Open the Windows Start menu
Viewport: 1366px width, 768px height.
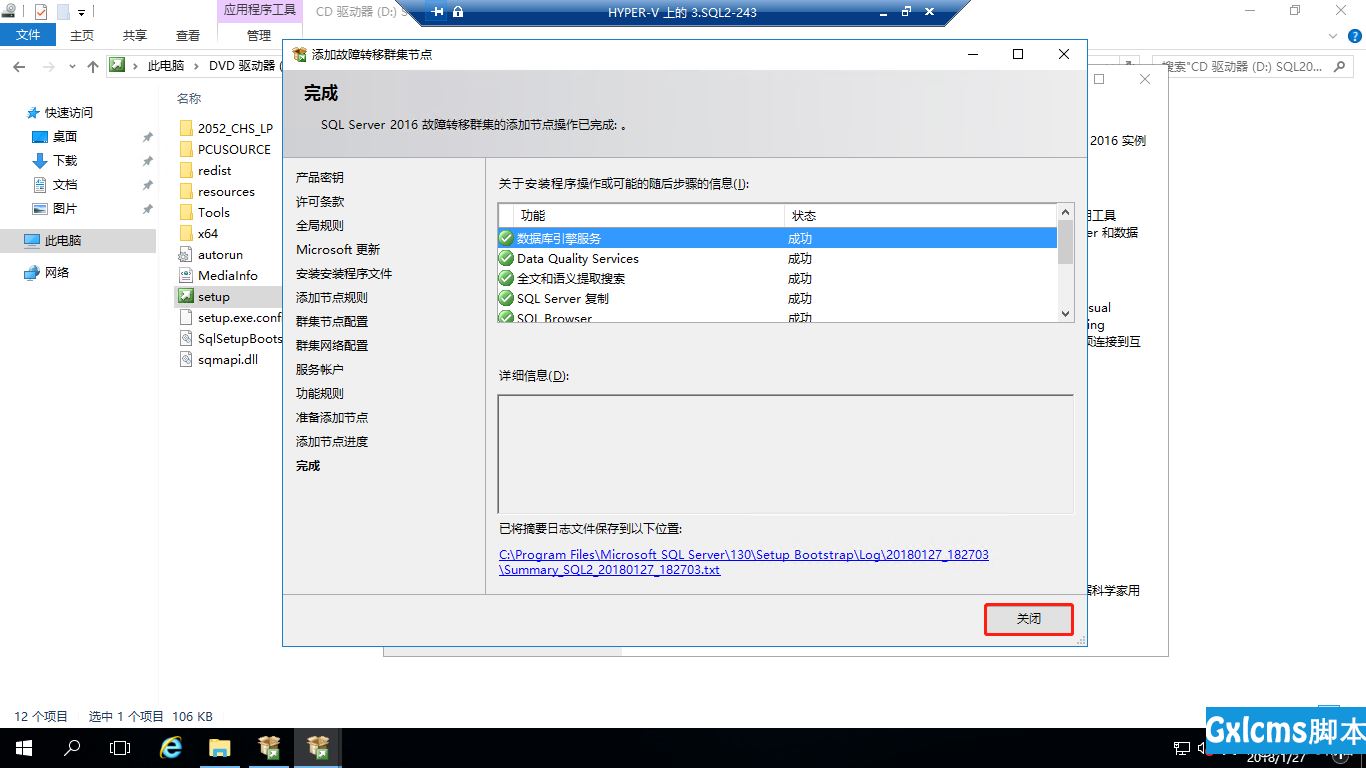pyautogui.click(x=23, y=747)
